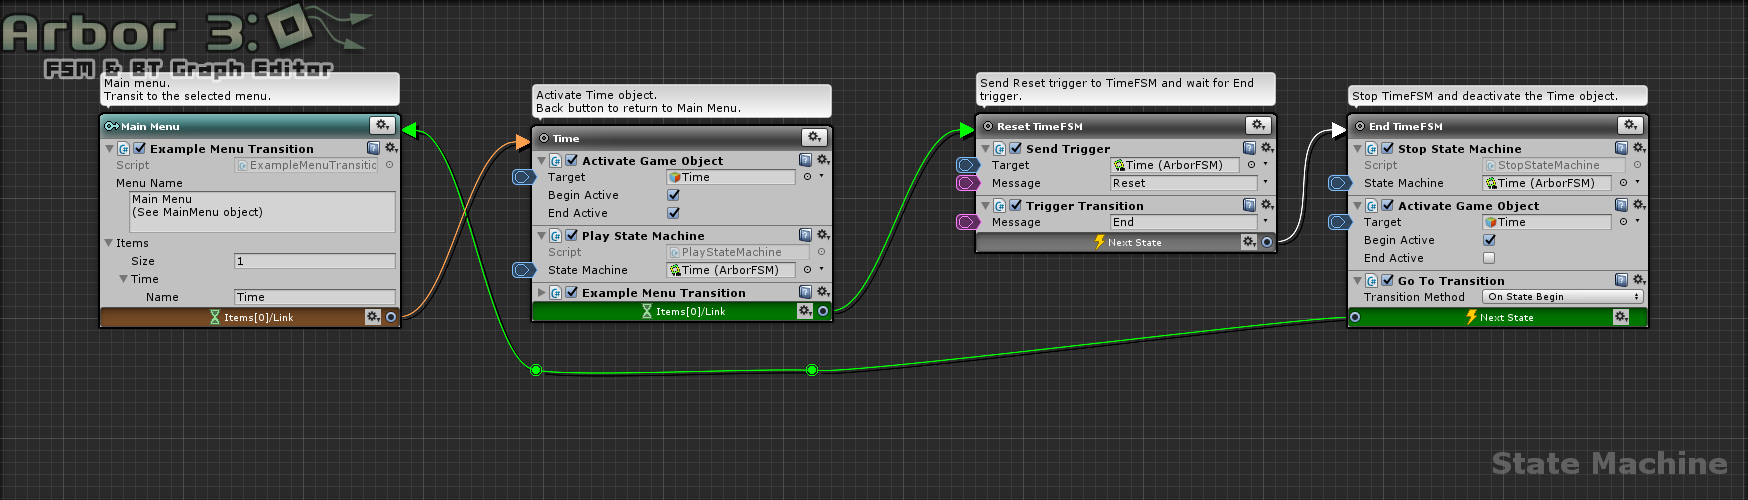Enable End Active checkbox in End TimeFSM node
Image resolution: width=1748 pixels, height=500 pixels.
pyautogui.click(x=1489, y=258)
